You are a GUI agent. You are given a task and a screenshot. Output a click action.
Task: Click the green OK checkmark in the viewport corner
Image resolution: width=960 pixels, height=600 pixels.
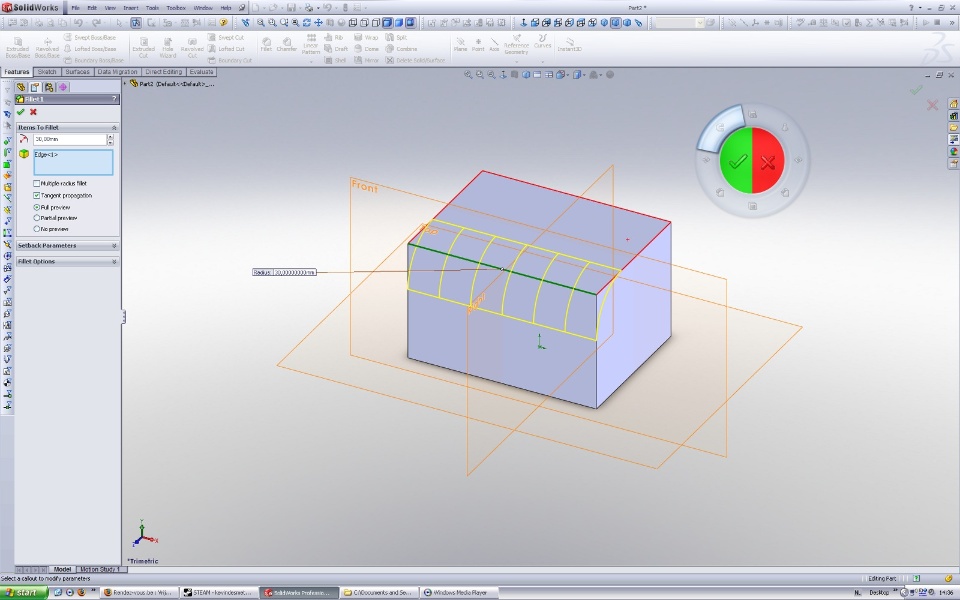click(916, 91)
